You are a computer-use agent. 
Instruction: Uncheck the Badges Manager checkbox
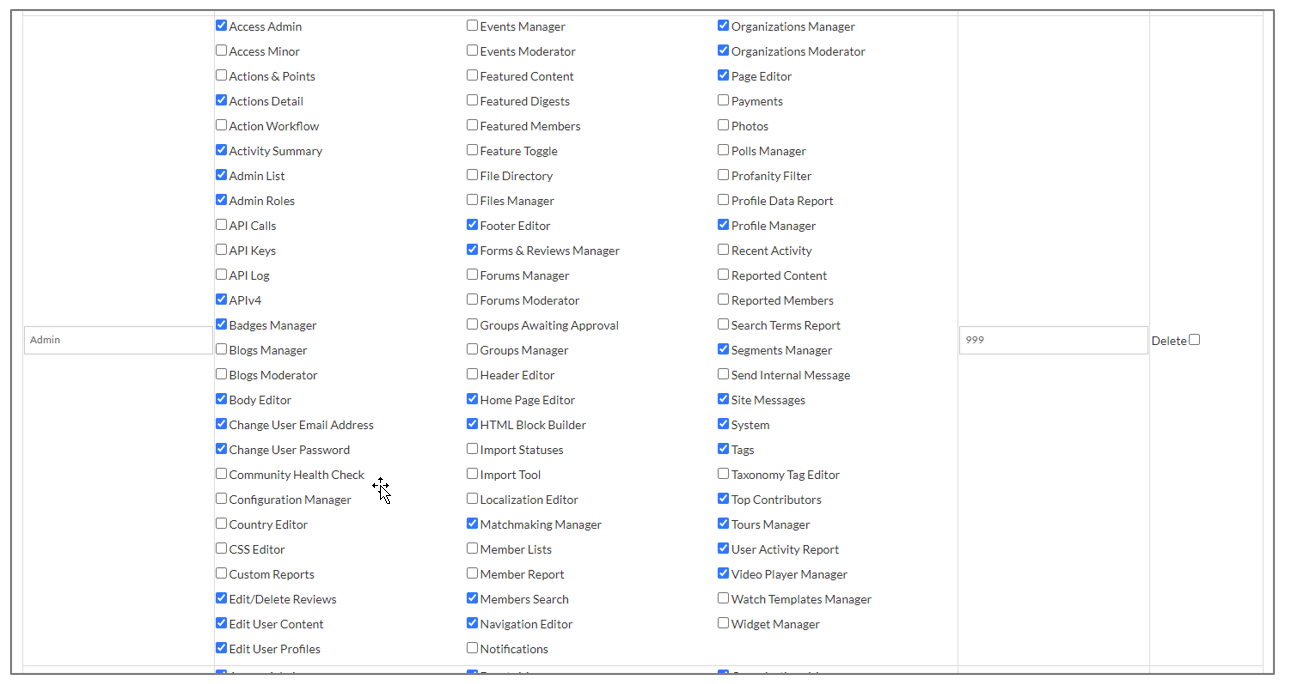click(221, 325)
